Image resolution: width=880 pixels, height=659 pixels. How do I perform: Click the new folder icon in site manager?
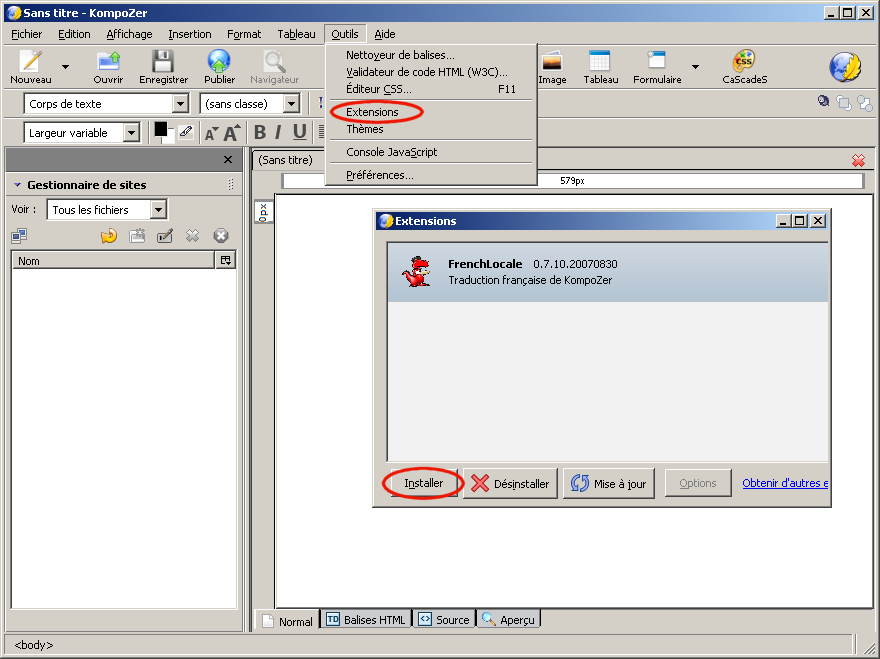(x=137, y=236)
